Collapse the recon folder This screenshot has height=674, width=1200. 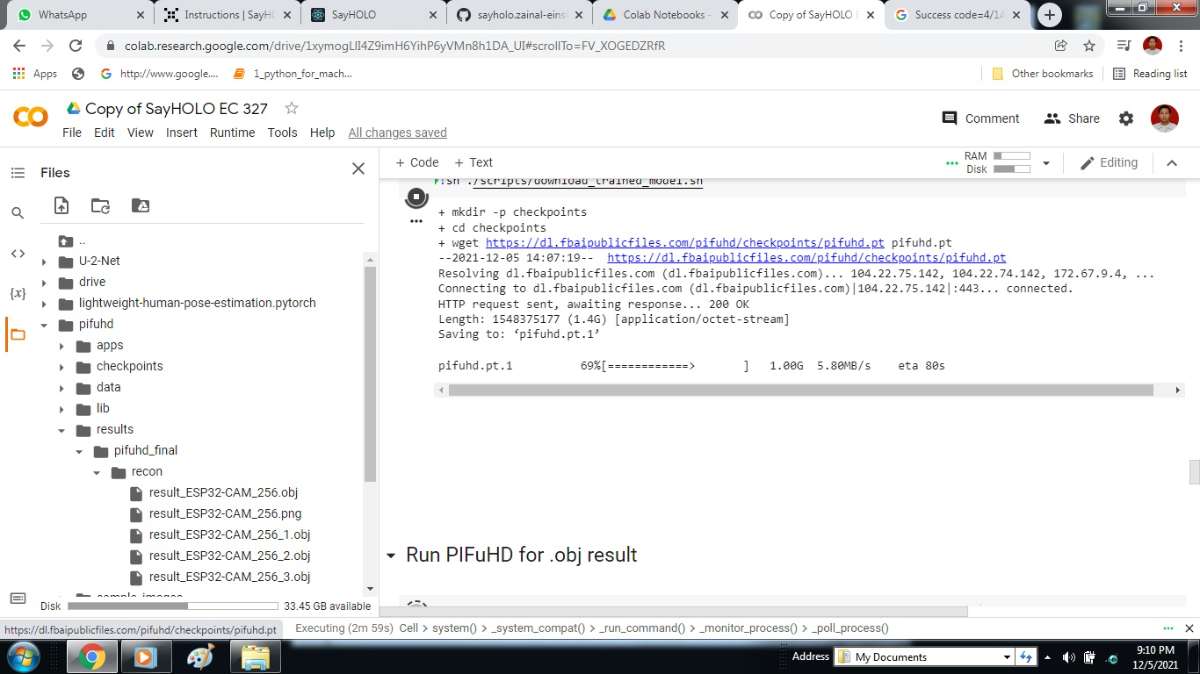pyautogui.click(x=97, y=472)
